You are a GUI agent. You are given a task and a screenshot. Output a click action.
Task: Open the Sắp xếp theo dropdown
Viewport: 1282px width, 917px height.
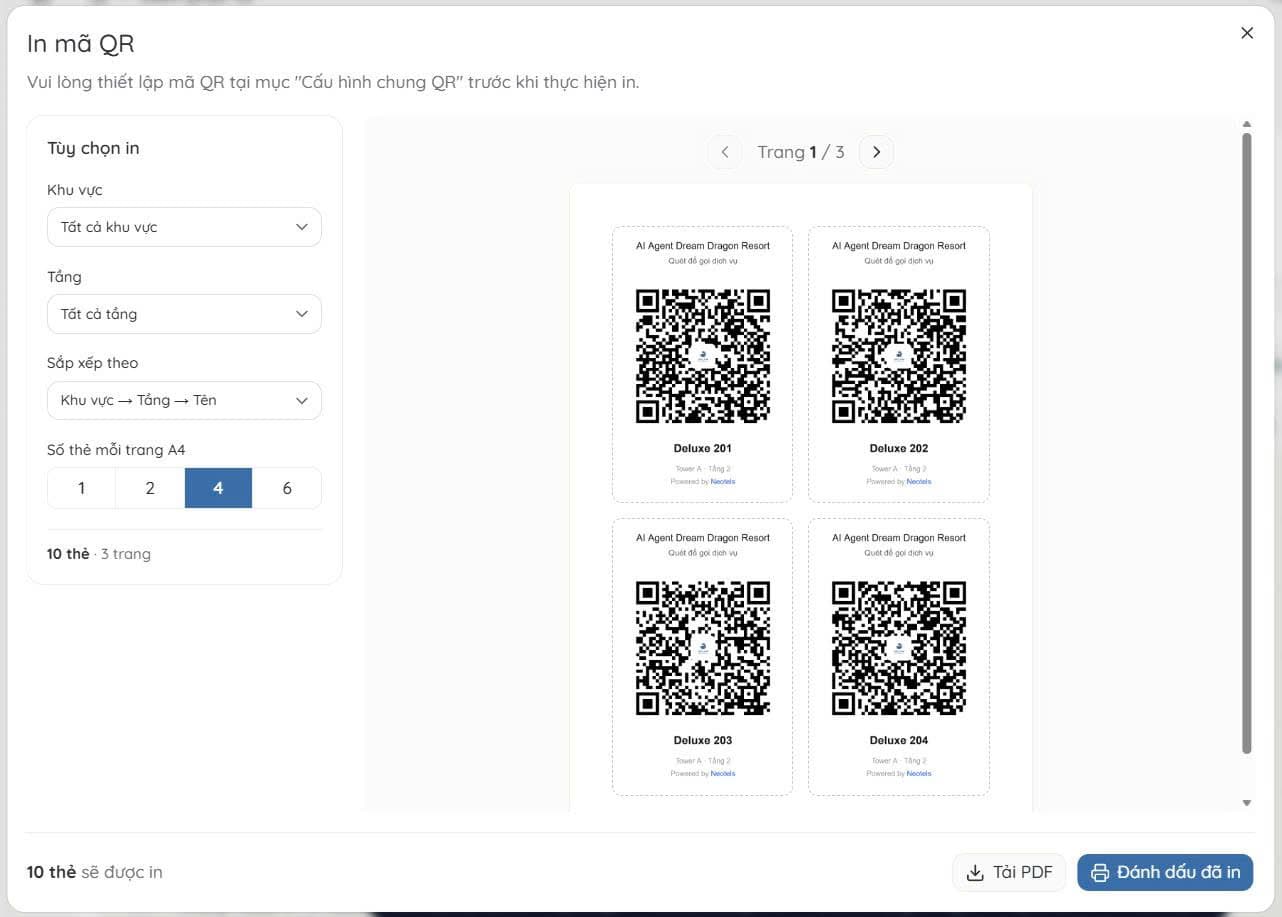(x=184, y=400)
